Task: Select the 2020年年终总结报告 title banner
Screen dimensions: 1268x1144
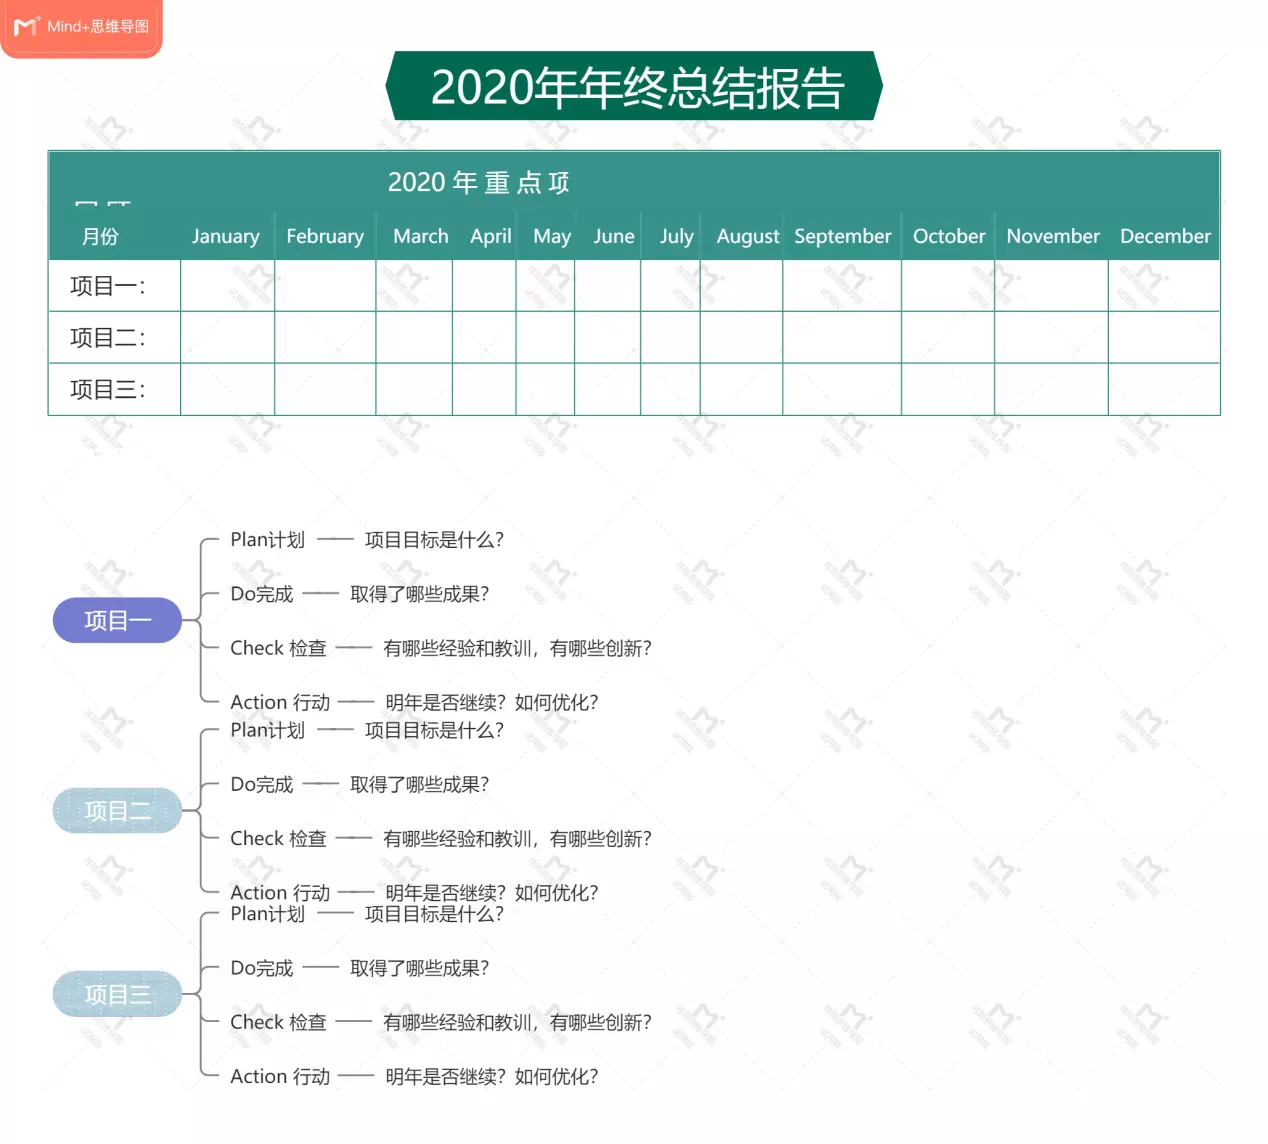Action: click(x=634, y=87)
